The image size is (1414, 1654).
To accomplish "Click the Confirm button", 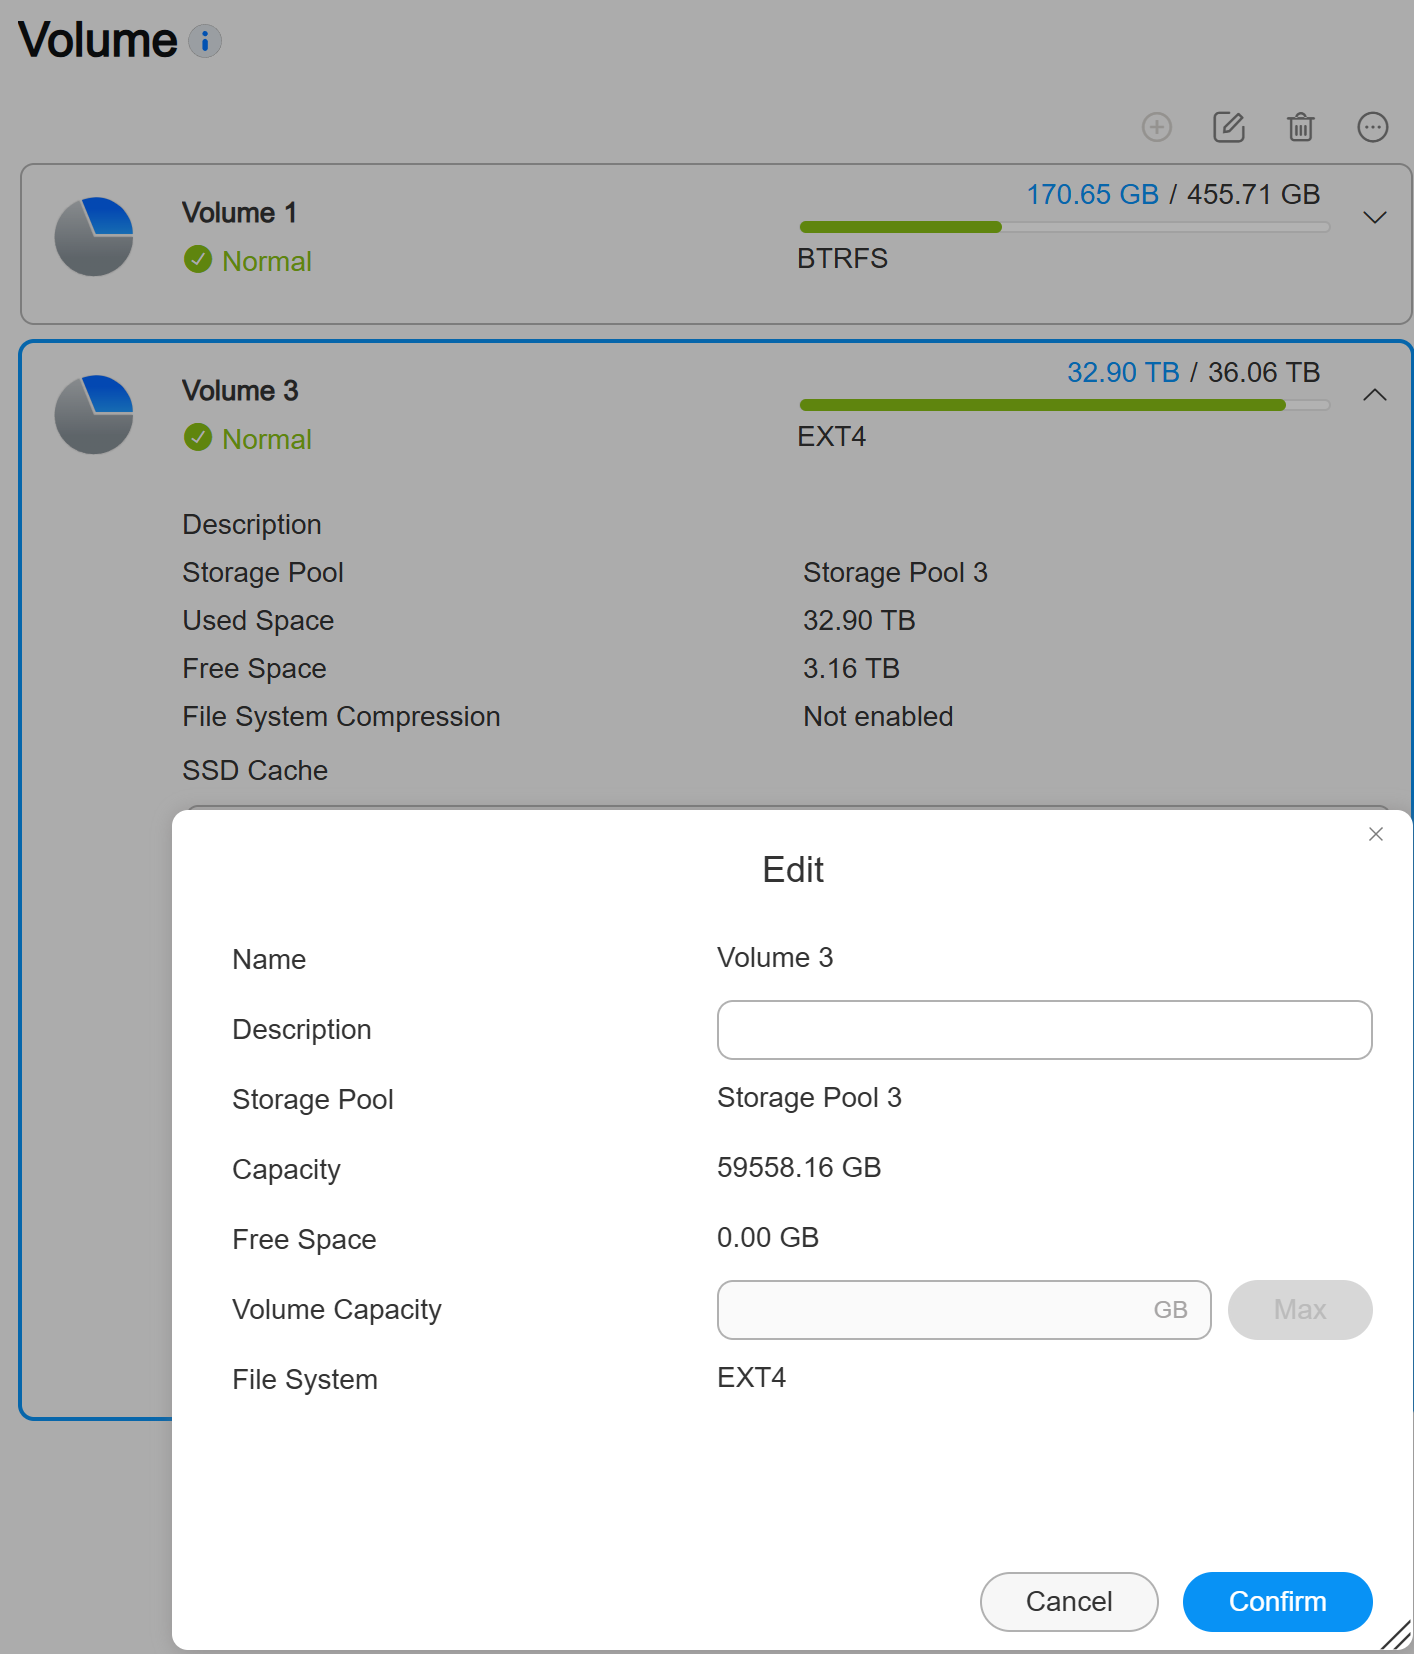I will pyautogui.click(x=1277, y=1602).
